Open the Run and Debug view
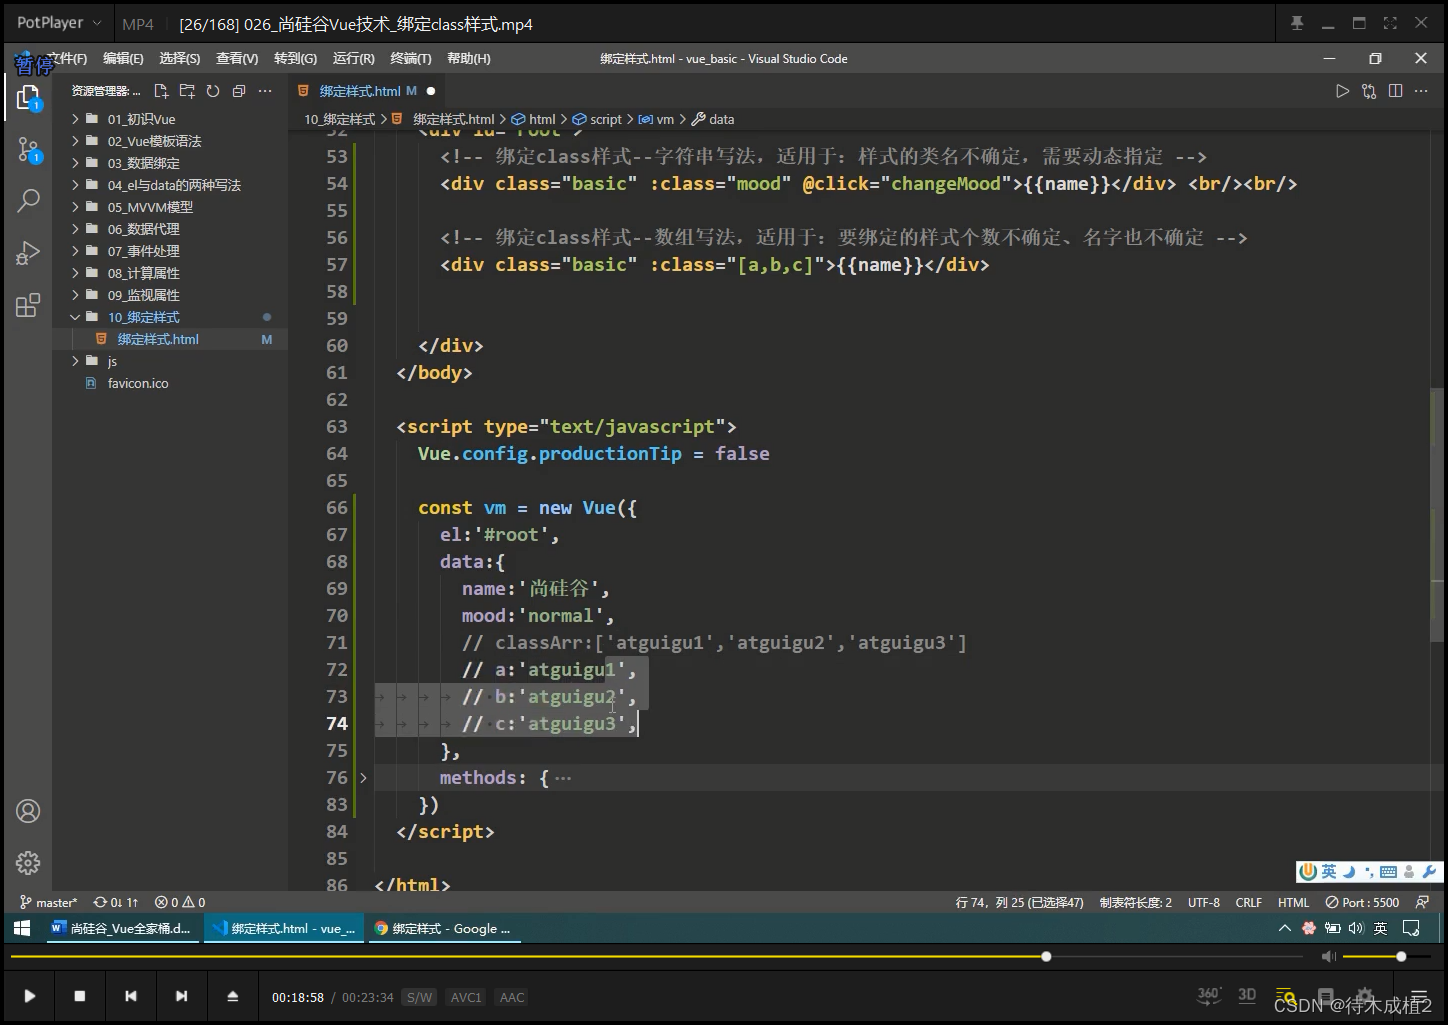Viewport: 1448px width, 1025px height. pos(28,253)
